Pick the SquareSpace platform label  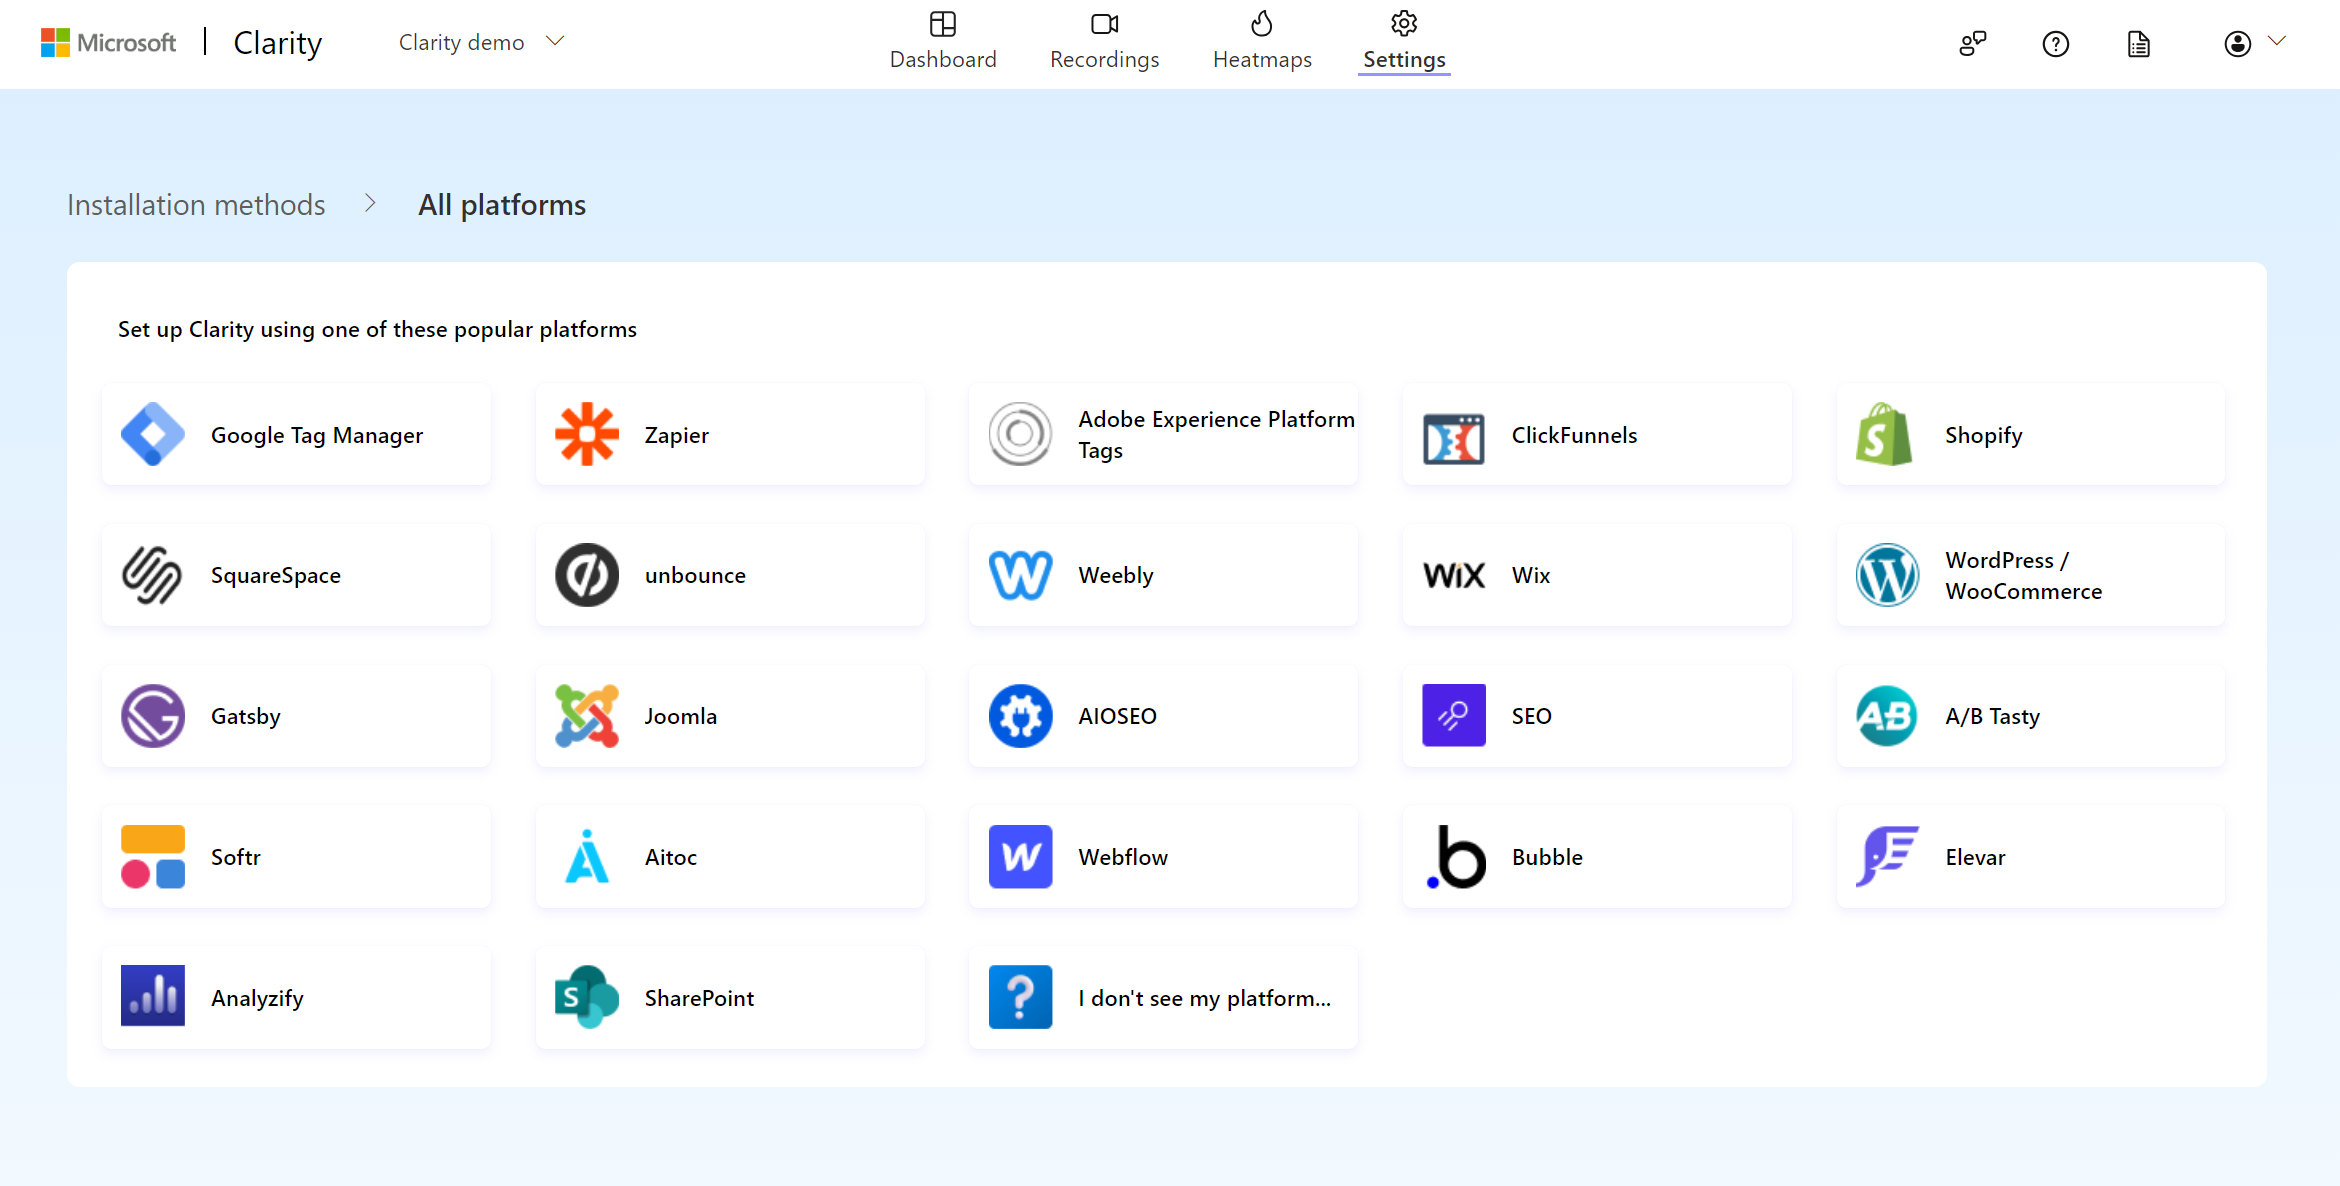(x=276, y=576)
